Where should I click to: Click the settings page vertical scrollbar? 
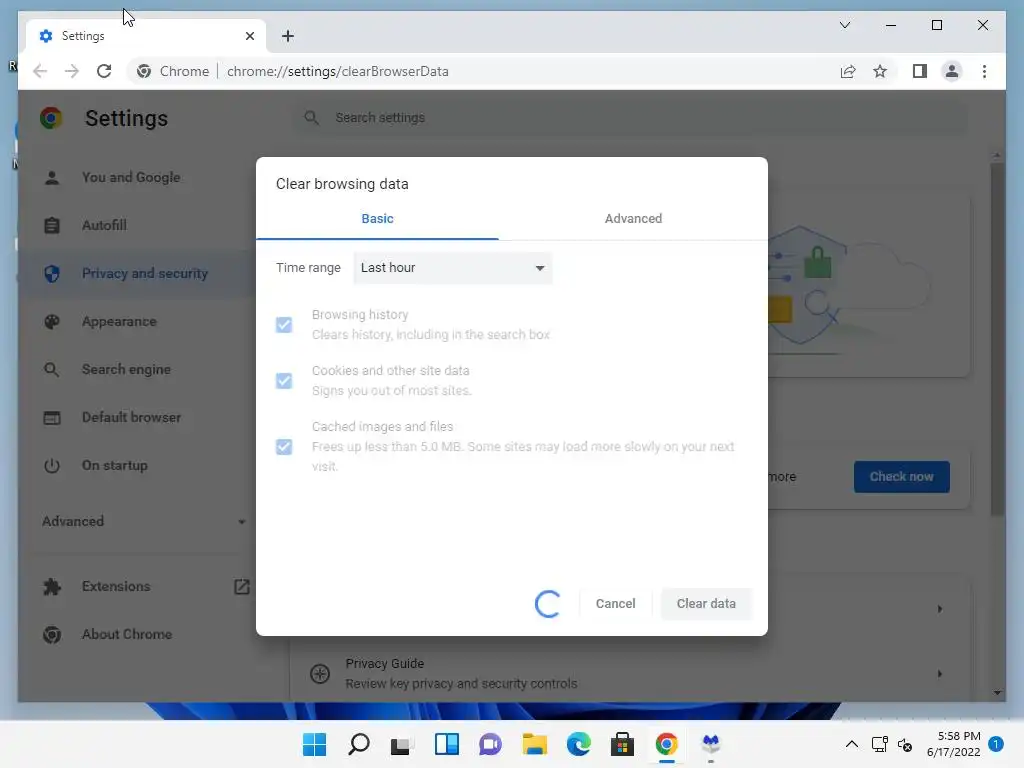click(x=996, y=340)
